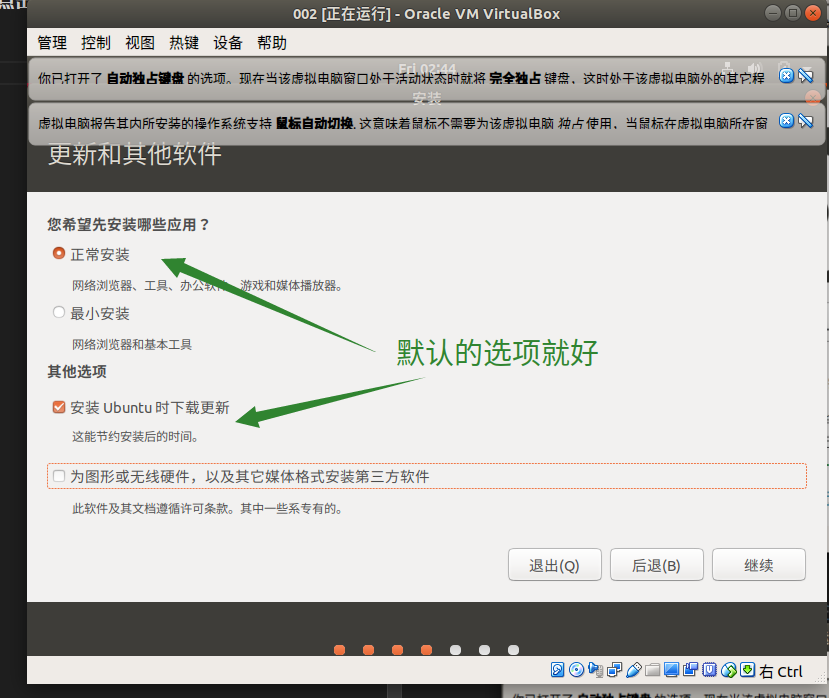Open the 管理 menu
The height and width of the screenshot is (698, 829).
click(52, 43)
